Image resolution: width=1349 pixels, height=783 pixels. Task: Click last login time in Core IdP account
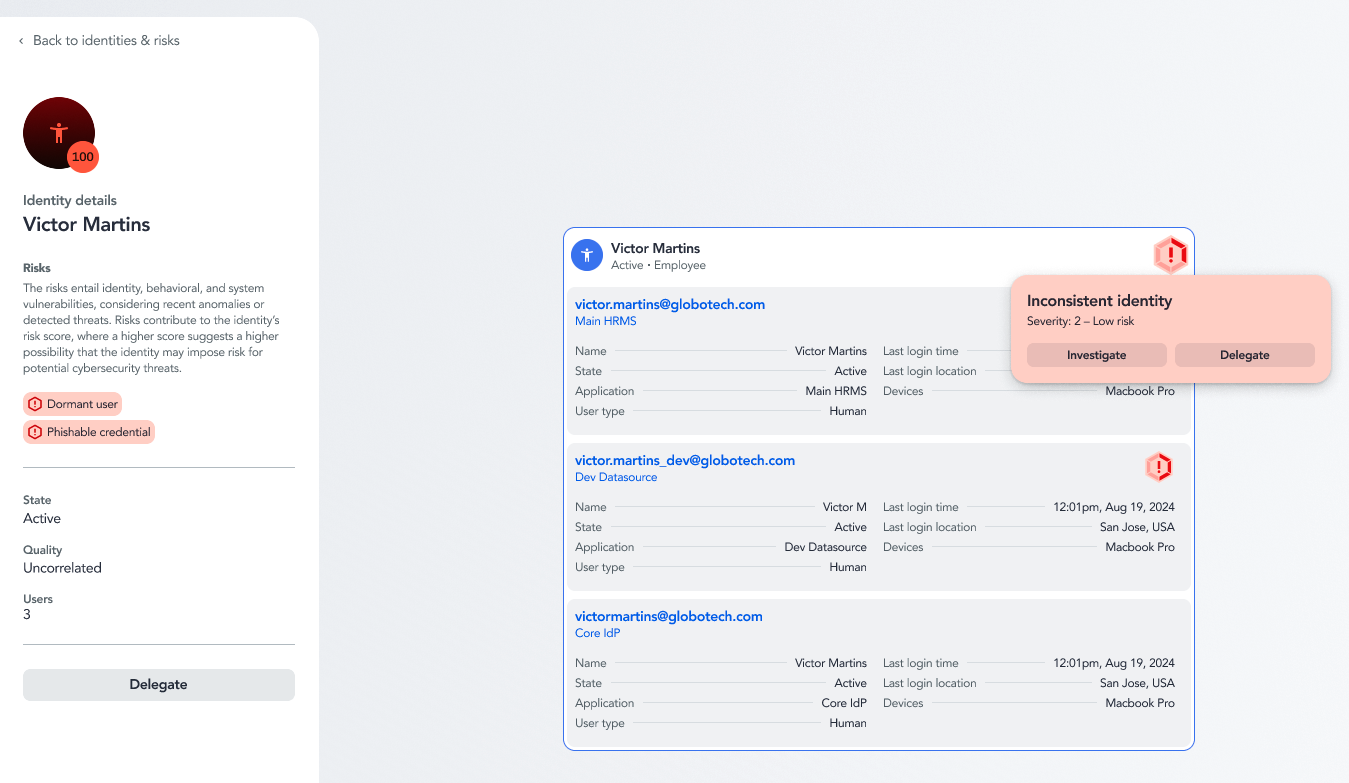(1114, 663)
